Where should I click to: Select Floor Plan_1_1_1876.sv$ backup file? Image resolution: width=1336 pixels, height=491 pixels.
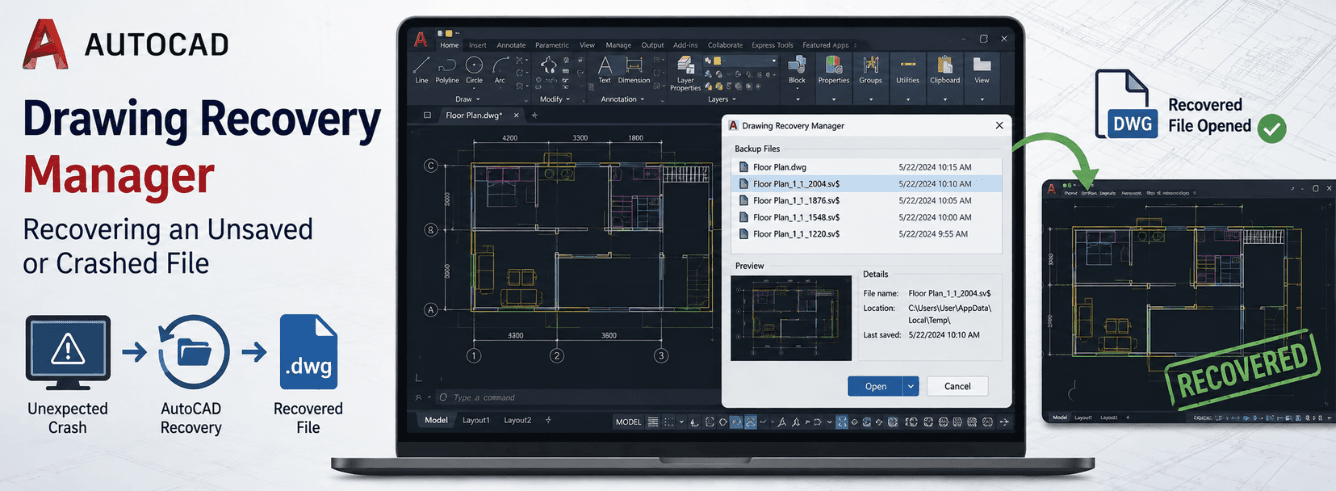point(866,200)
